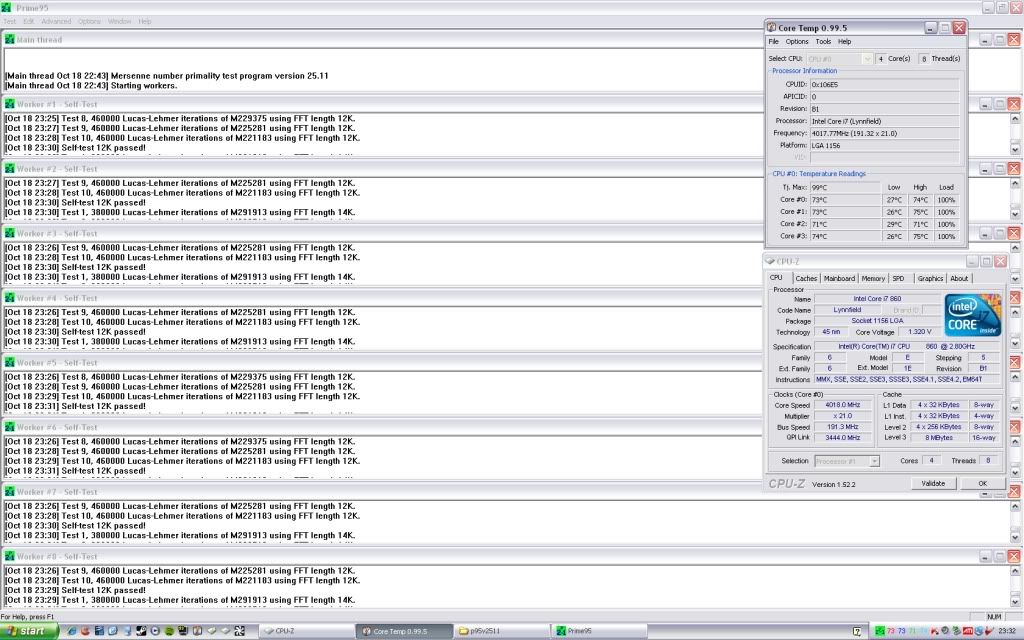Open Core Temp Options menu
The image size is (1024, 640).
point(796,42)
